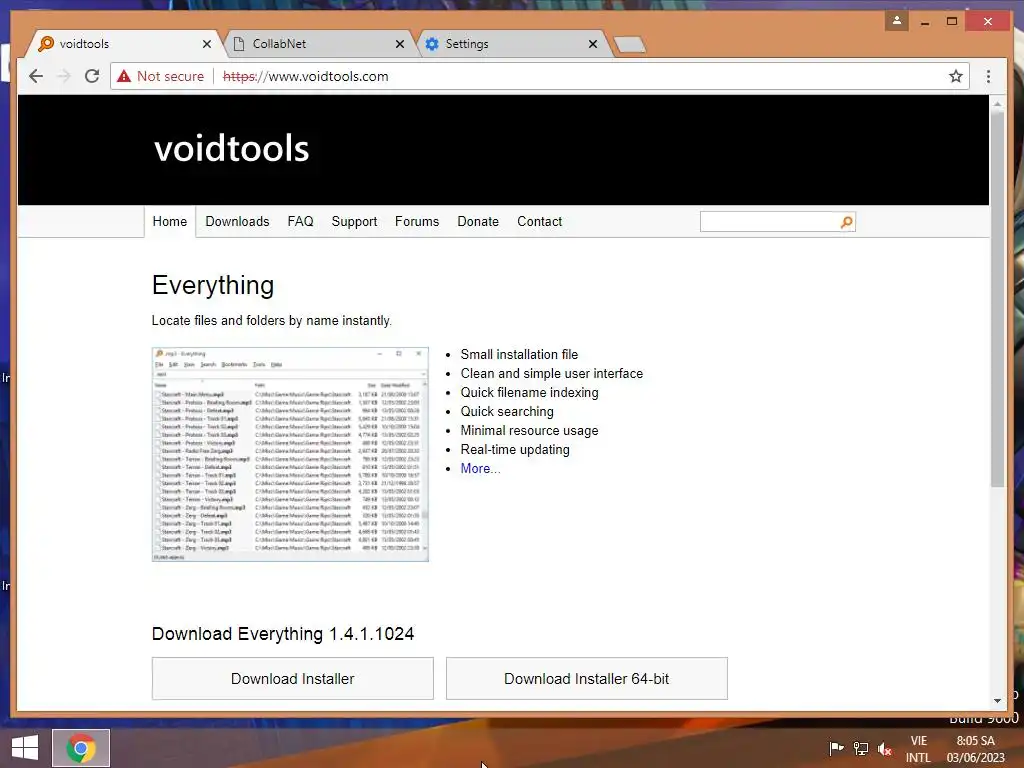Click the voidtools header logo text
This screenshot has width=1024, height=768.
231,148
